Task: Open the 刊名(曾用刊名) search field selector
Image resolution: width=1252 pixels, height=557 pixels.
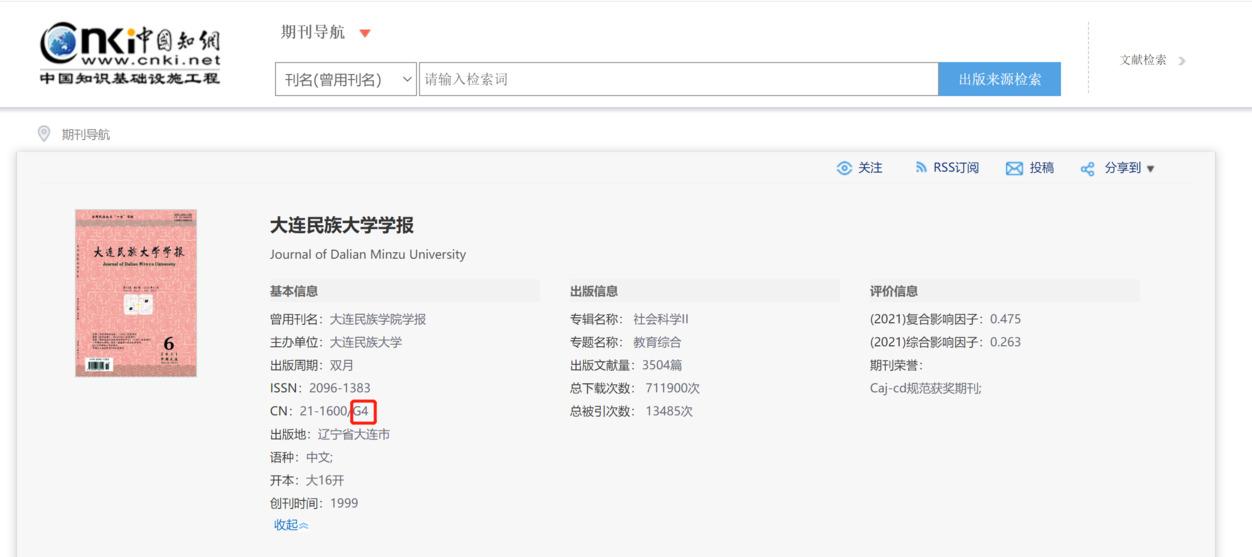Action: click(x=346, y=79)
